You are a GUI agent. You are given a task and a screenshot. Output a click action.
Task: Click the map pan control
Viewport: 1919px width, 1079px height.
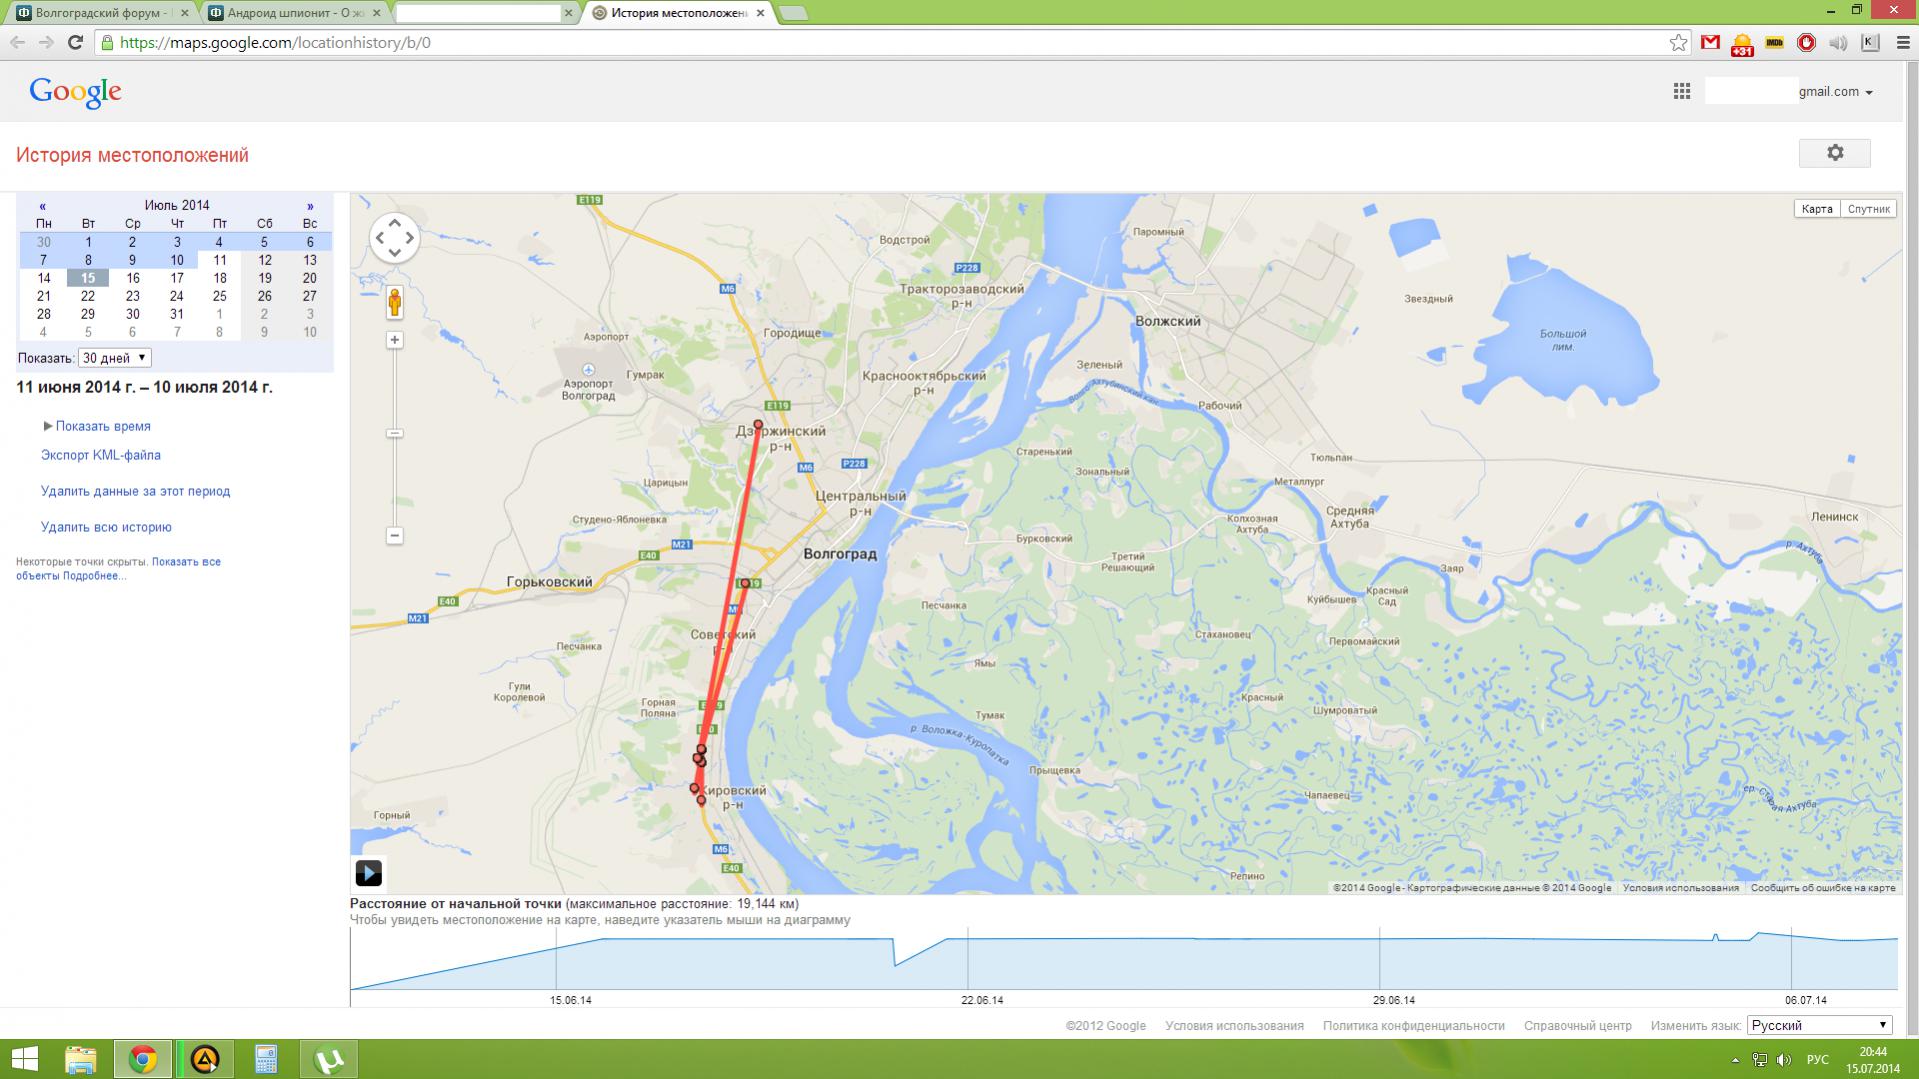tap(394, 238)
